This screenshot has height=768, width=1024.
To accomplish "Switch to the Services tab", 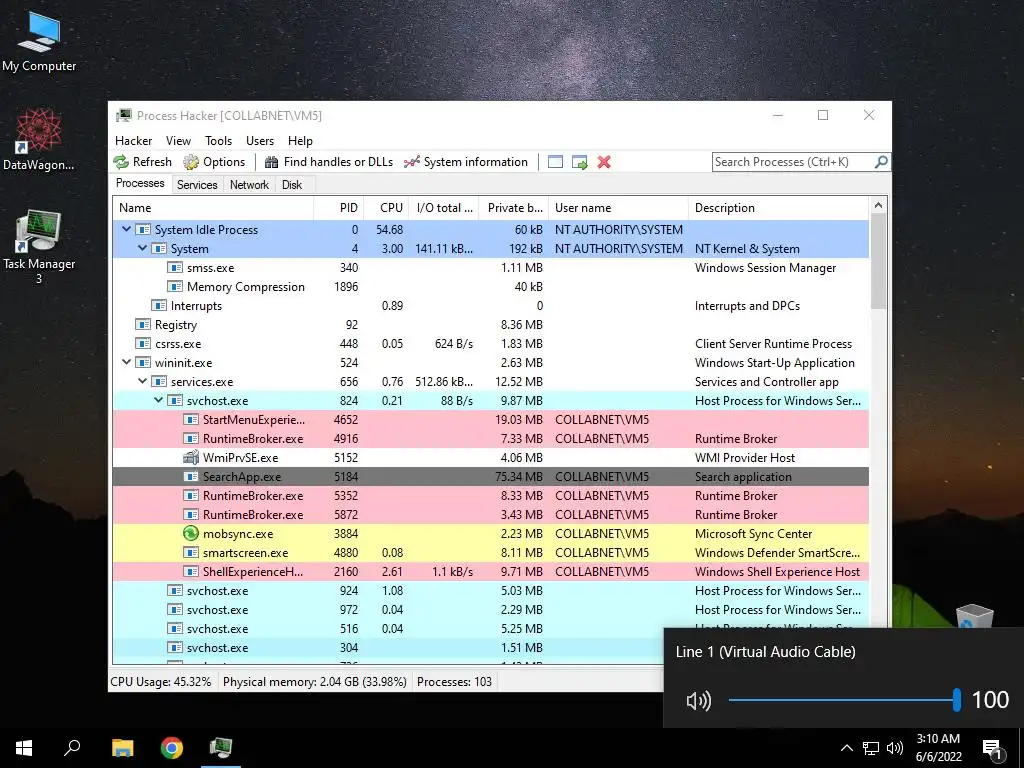I will [x=197, y=185].
